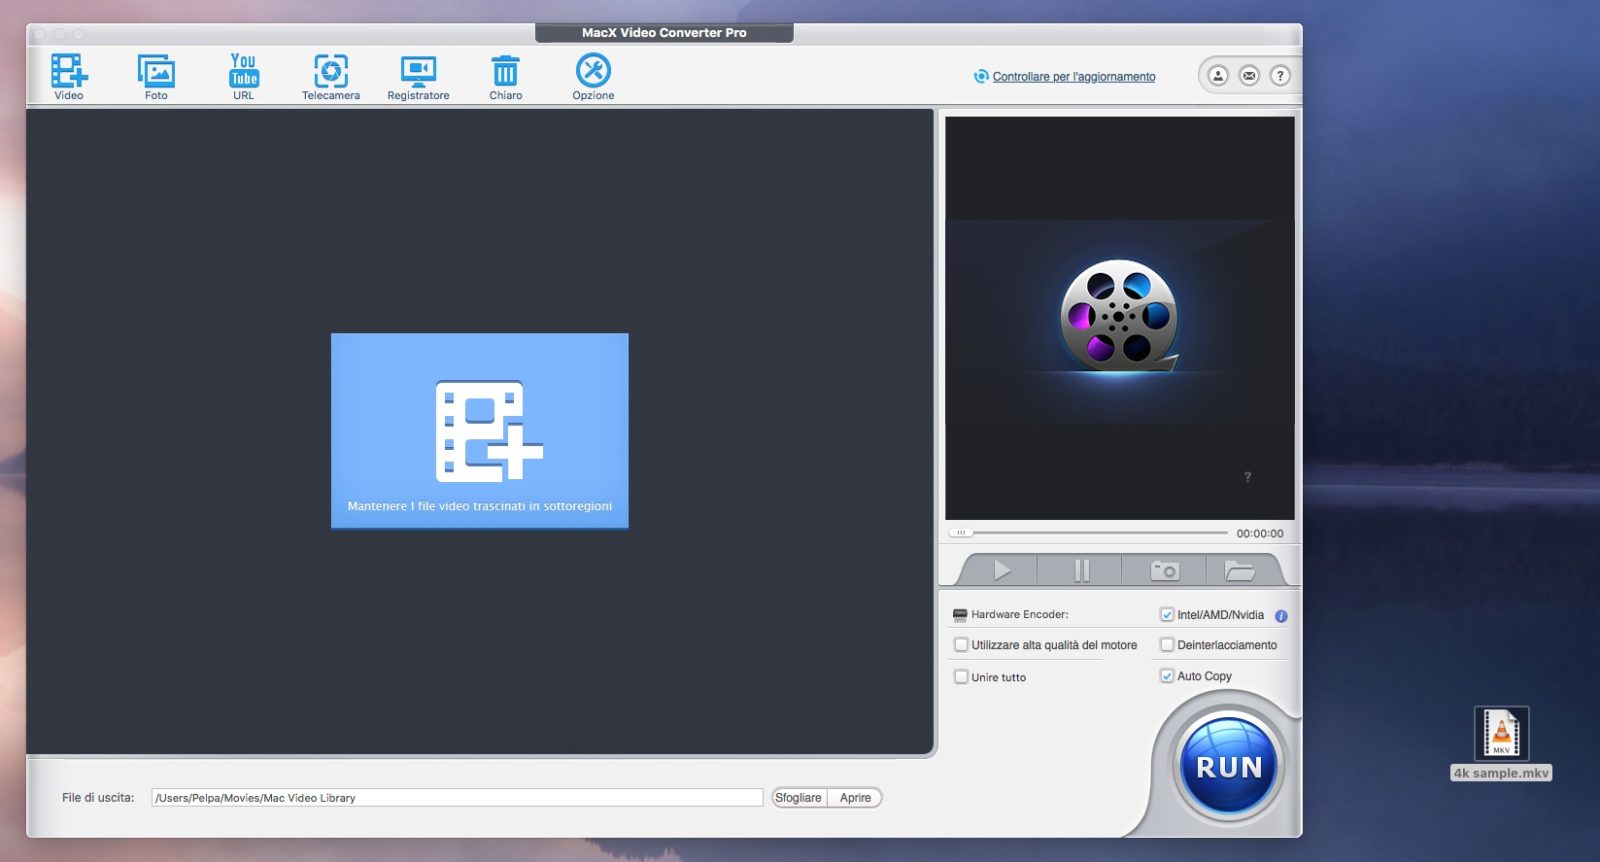Viewport: 1600px width, 862px height.
Task: Click the email envelope icon
Action: pos(1249,76)
